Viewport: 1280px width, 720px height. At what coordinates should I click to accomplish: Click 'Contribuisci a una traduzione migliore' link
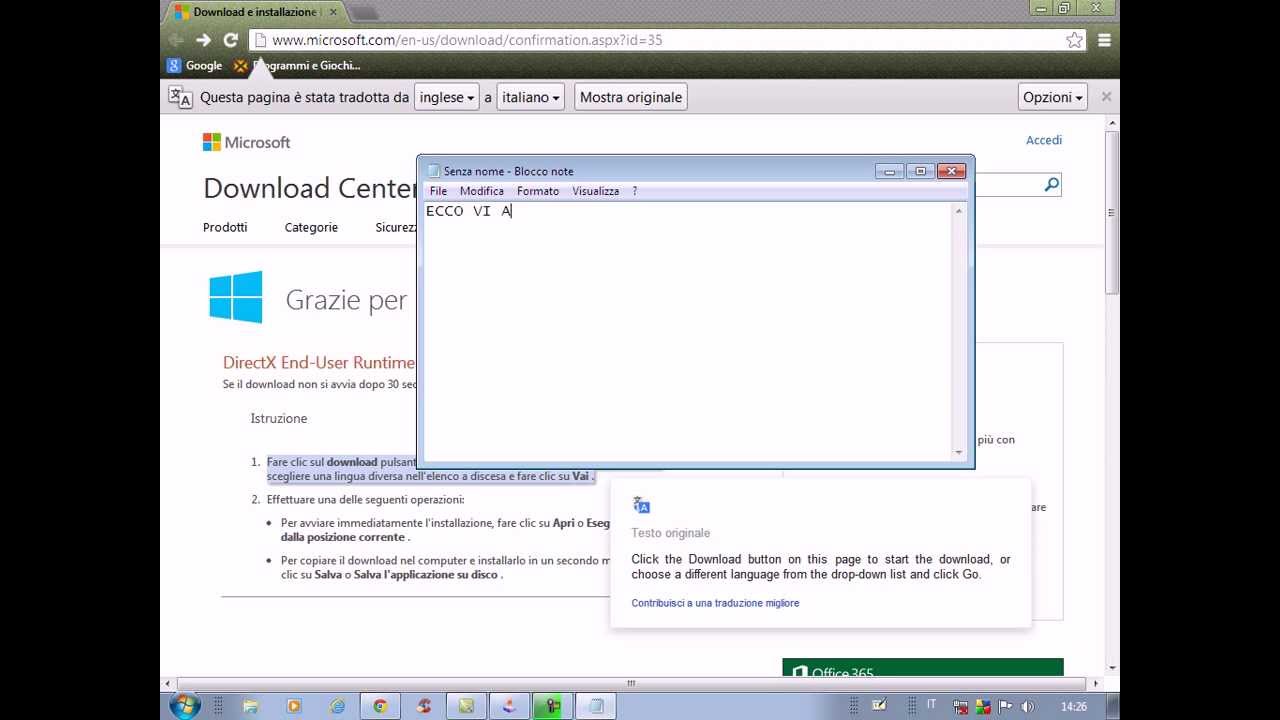click(x=715, y=603)
